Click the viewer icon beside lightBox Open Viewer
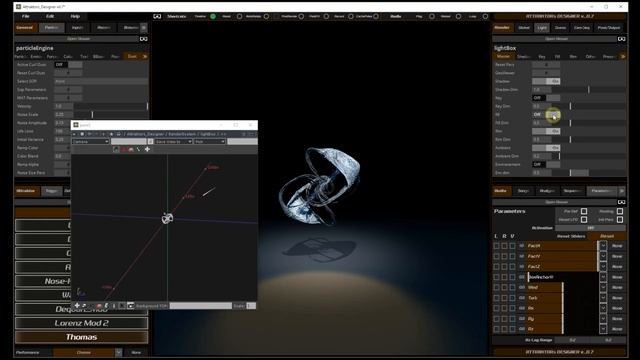The width and height of the screenshot is (640, 360). coord(621,39)
